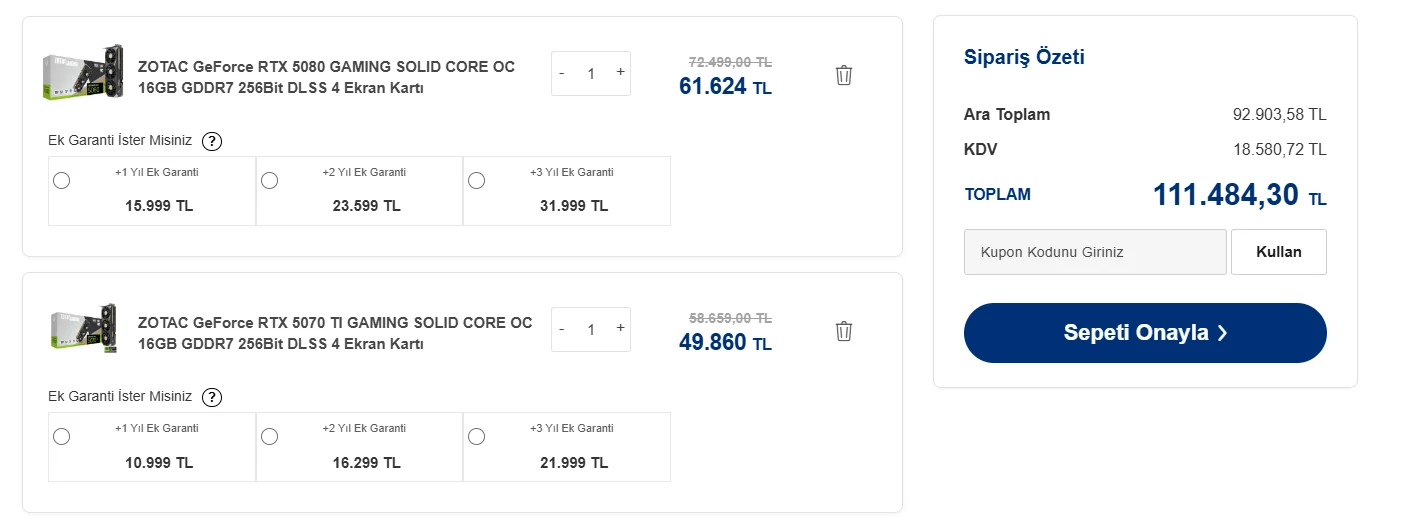Open warranty help icon for RTX 5080
The image size is (1422, 524).
(x=212, y=141)
